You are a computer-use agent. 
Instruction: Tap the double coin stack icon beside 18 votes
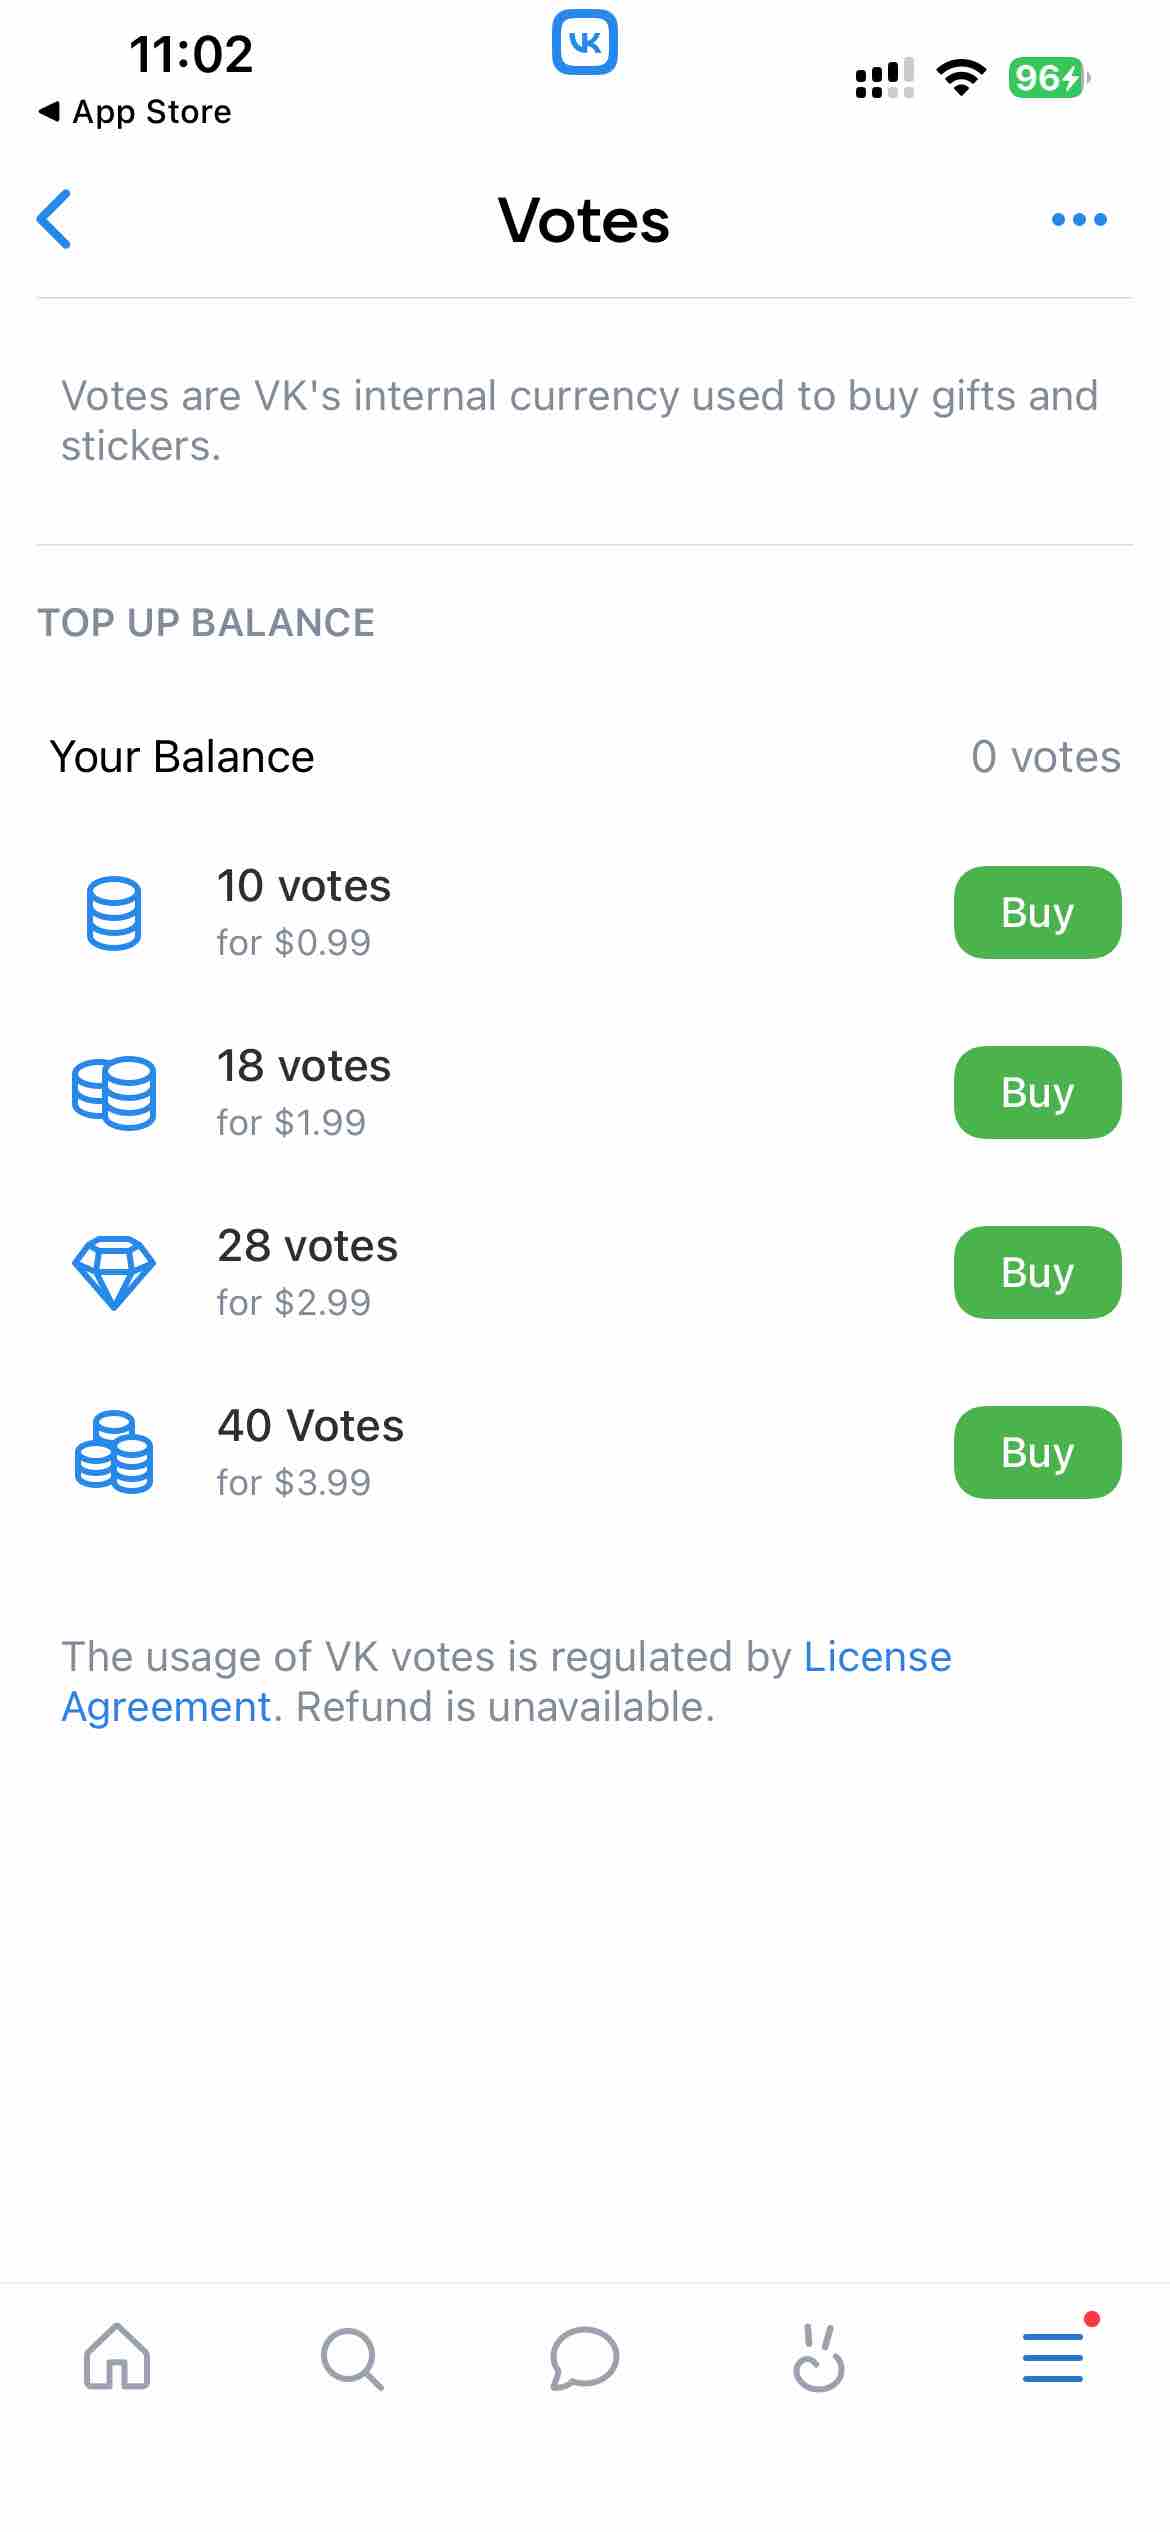[113, 1091]
